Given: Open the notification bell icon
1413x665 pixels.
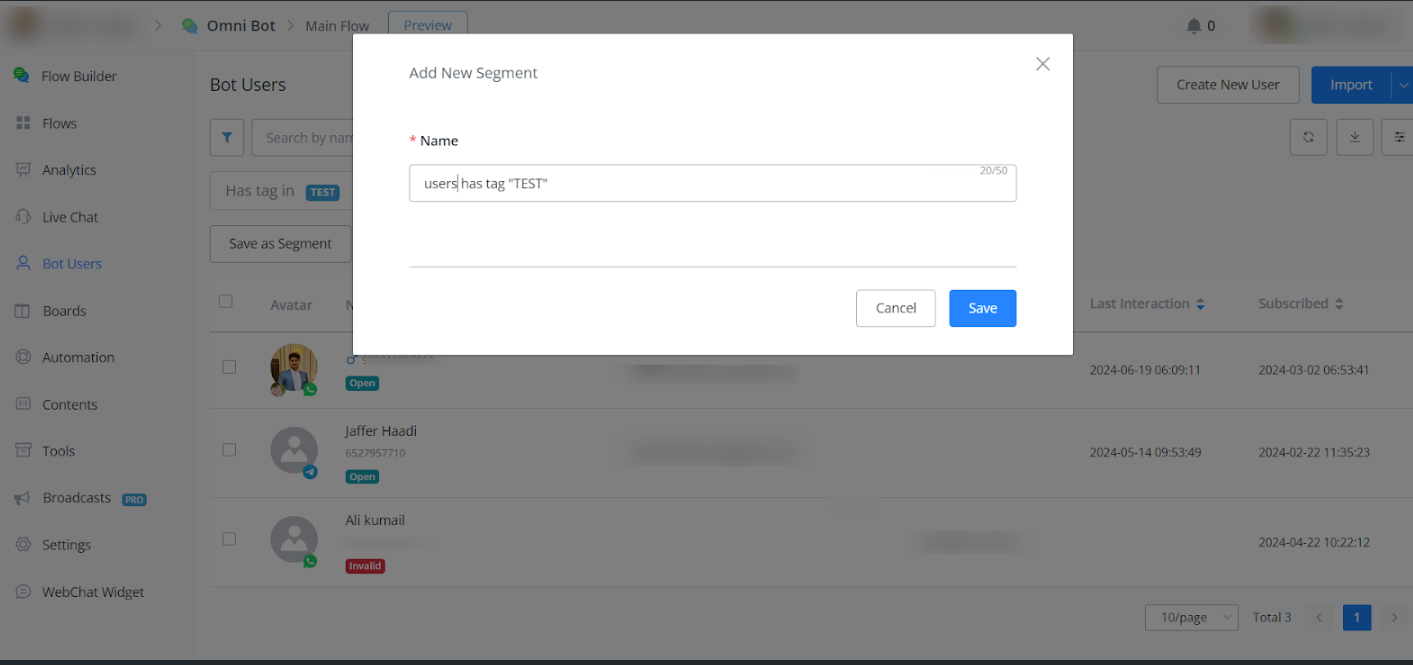Looking at the screenshot, I should [x=1194, y=26].
